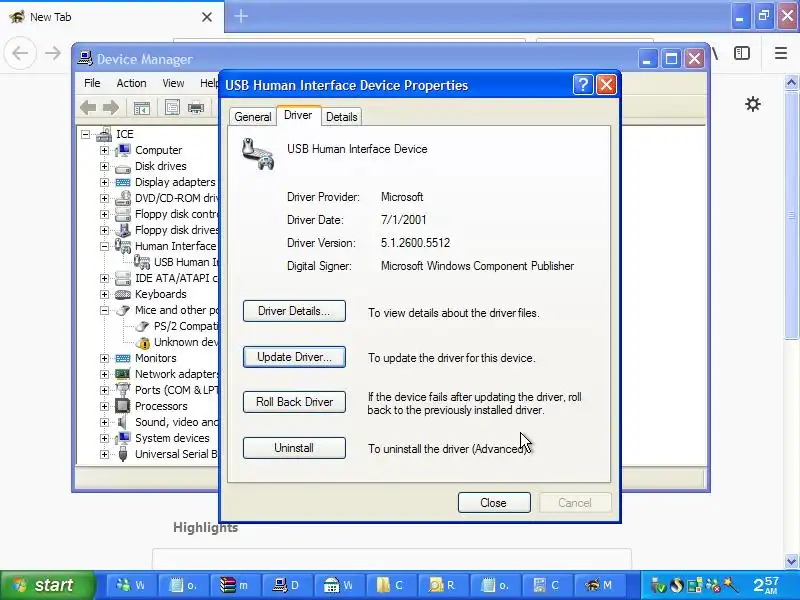
Task: Select the PS/2 Compatible mouse tree item
Action: (x=186, y=327)
